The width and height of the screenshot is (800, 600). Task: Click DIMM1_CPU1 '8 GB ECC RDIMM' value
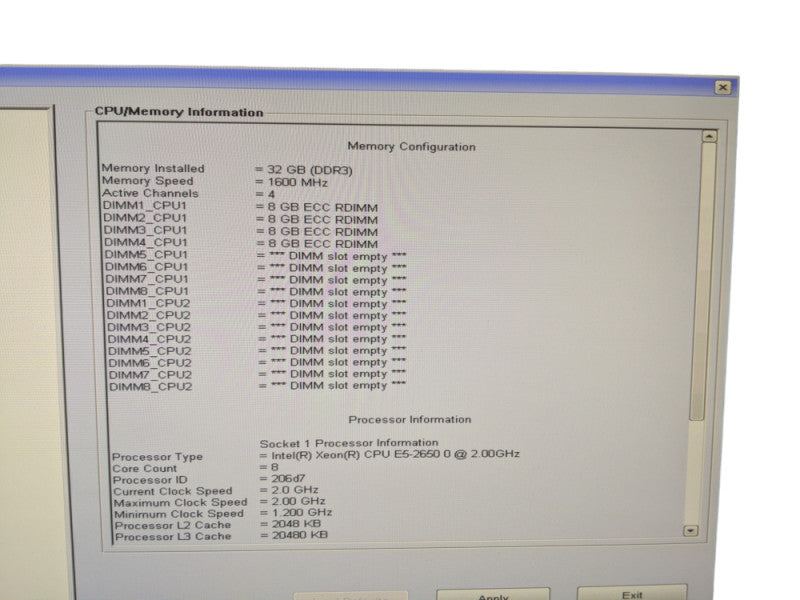tap(323, 208)
